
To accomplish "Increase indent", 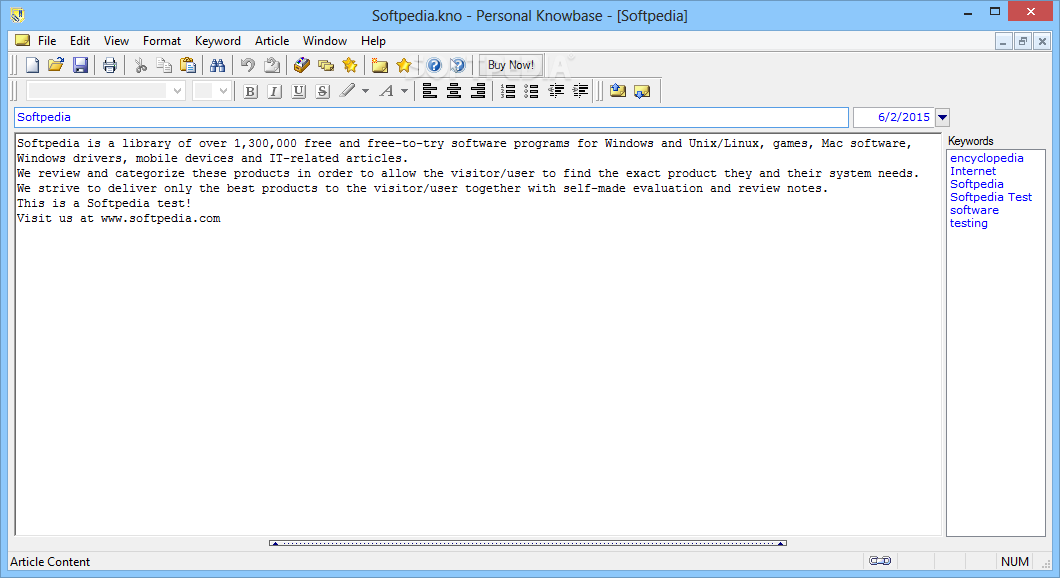I will [x=580, y=91].
